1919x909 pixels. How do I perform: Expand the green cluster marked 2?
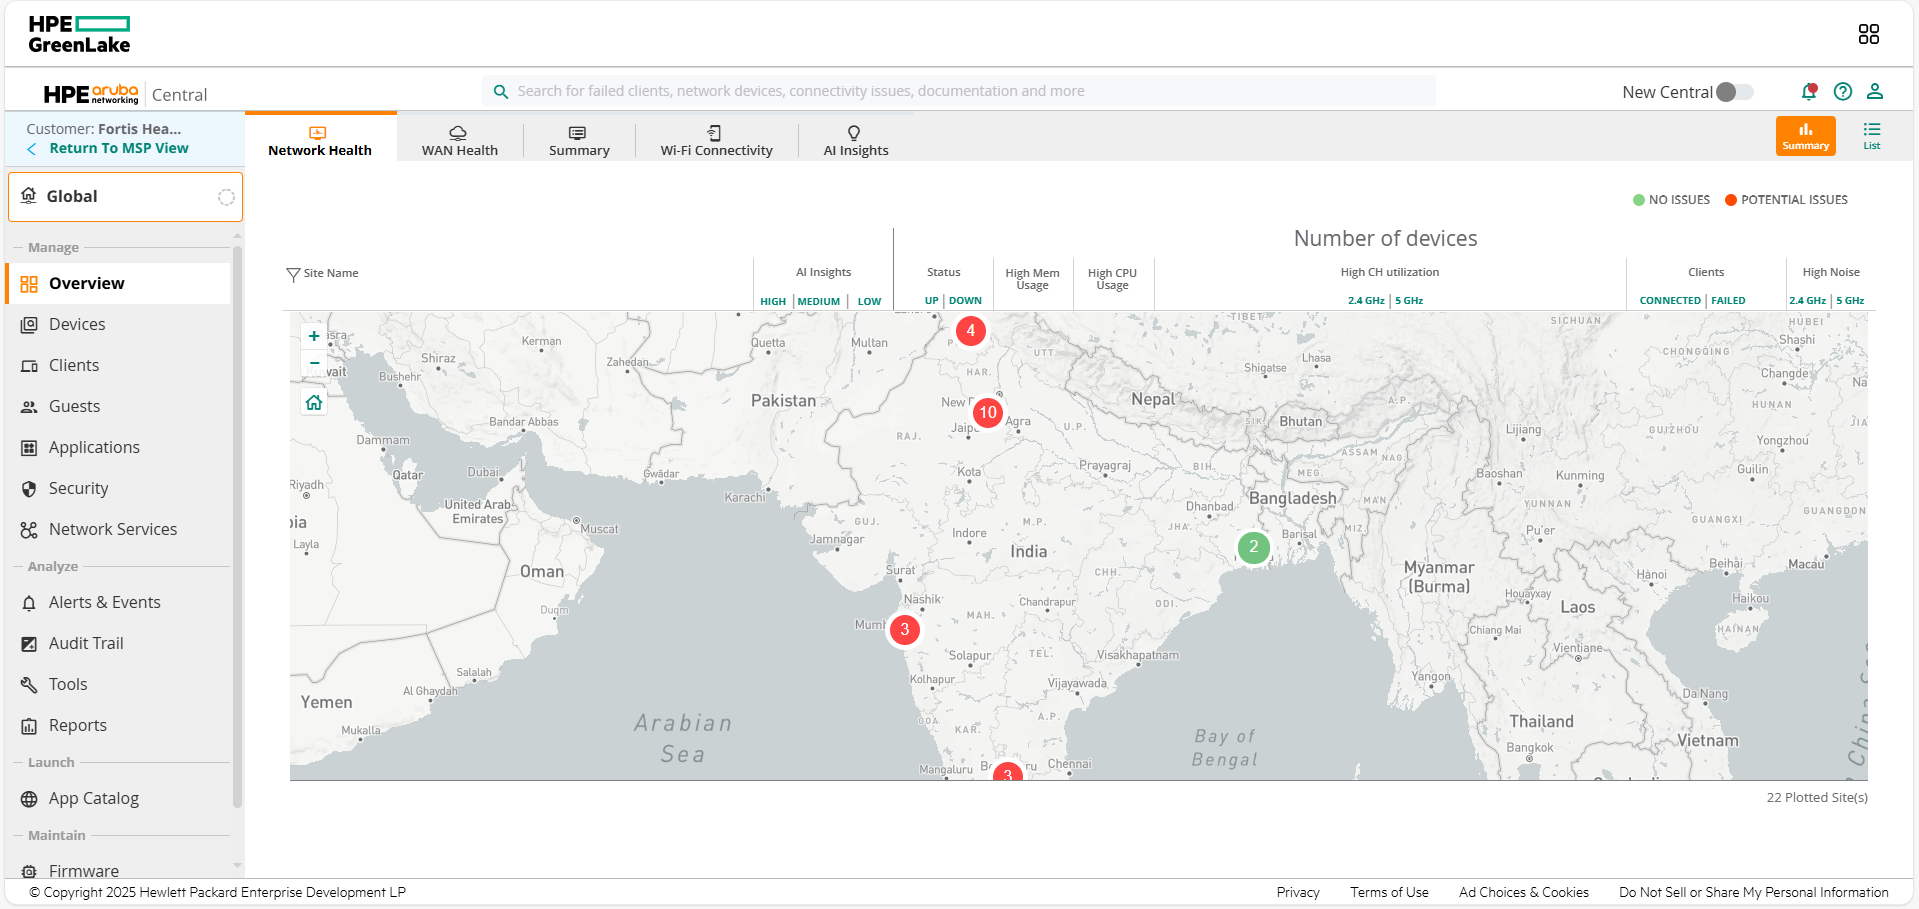click(1253, 547)
